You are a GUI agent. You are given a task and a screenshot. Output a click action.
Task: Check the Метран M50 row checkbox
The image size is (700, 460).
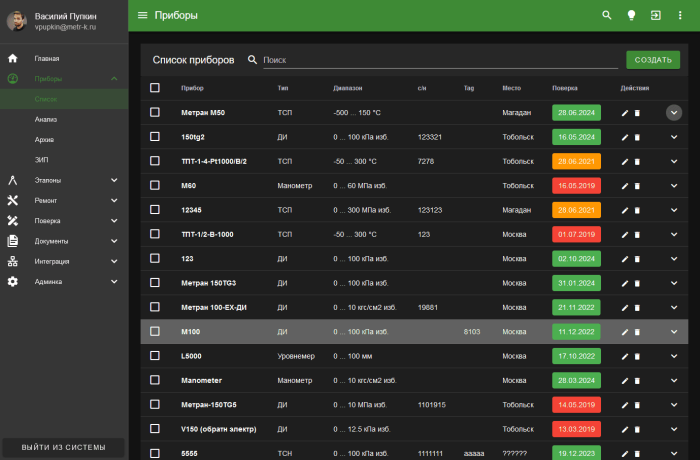click(155, 112)
